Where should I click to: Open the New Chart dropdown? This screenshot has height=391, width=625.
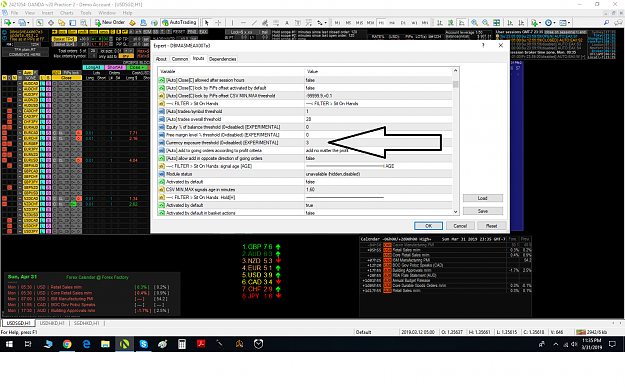click(9, 23)
